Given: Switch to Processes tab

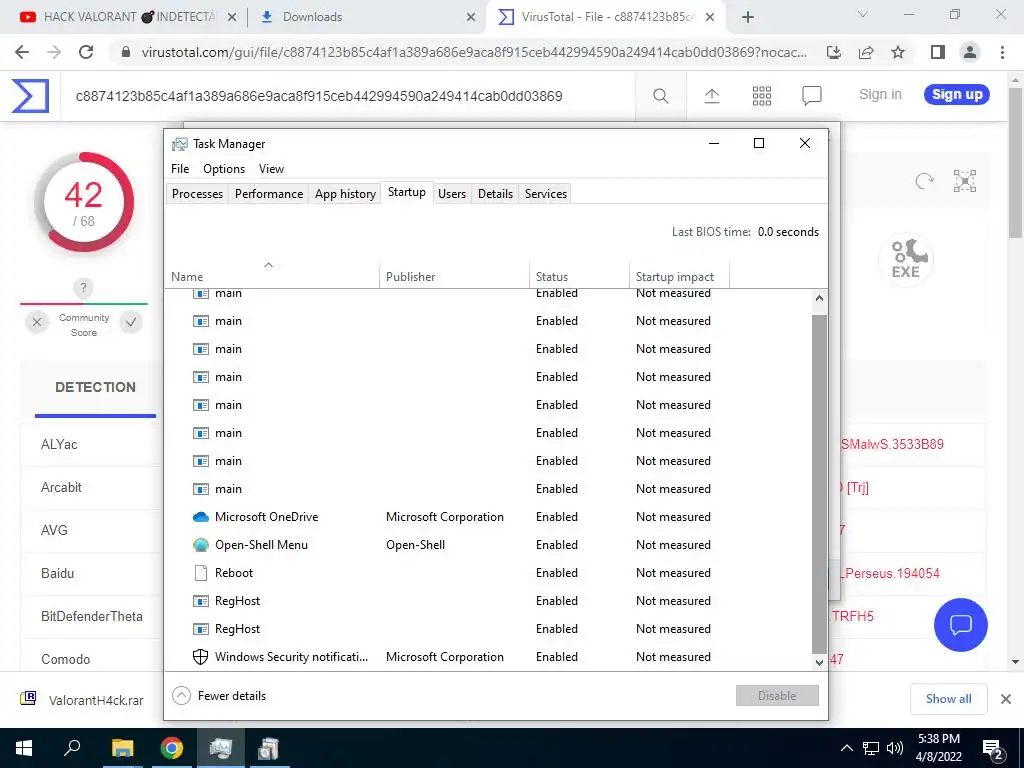Looking at the screenshot, I should pos(197,193).
